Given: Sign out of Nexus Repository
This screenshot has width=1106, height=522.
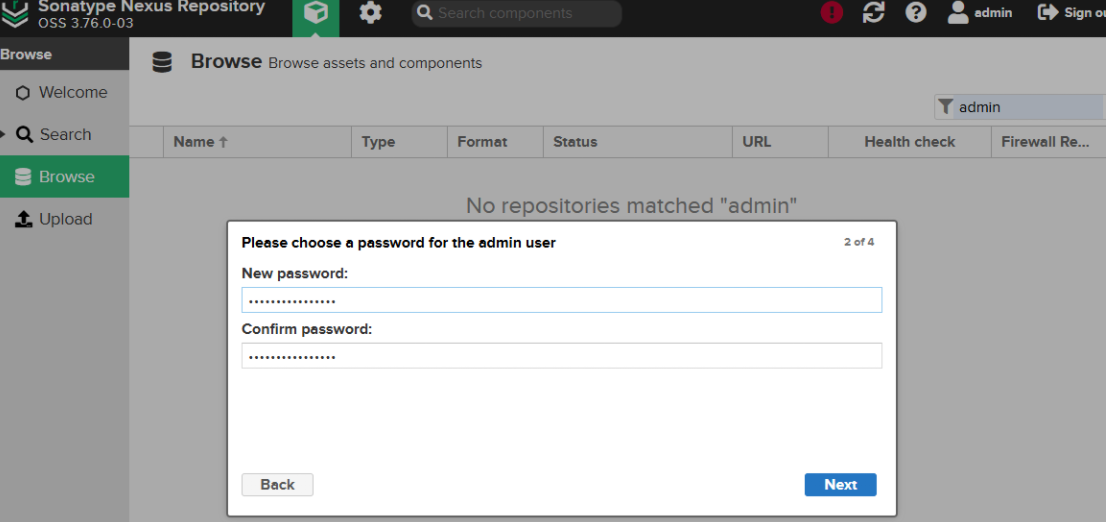Looking at the screenshot, I should (1073, 13).
